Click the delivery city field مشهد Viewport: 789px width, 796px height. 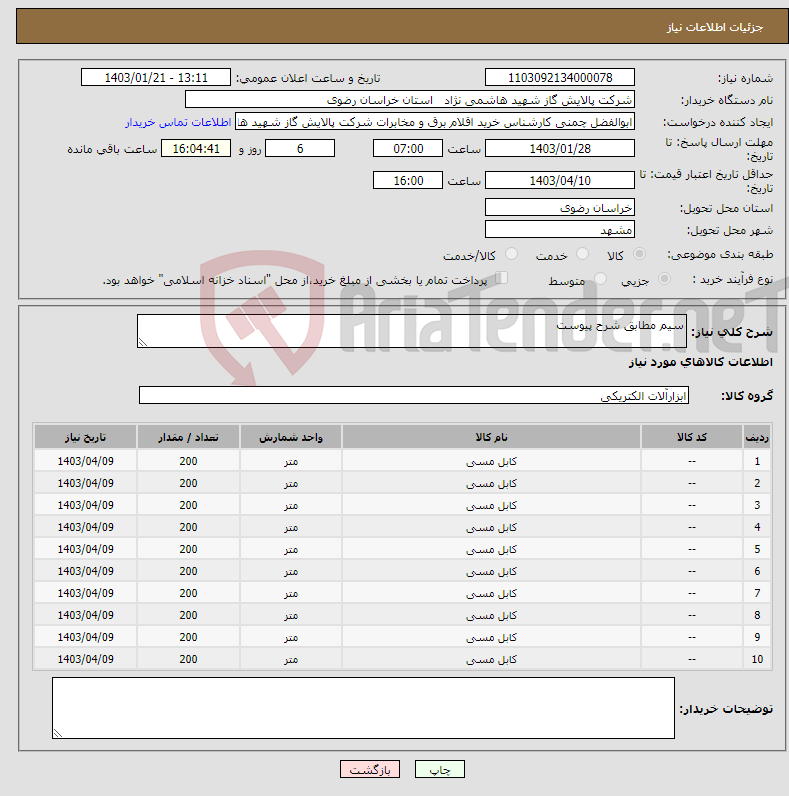[560, 229]
